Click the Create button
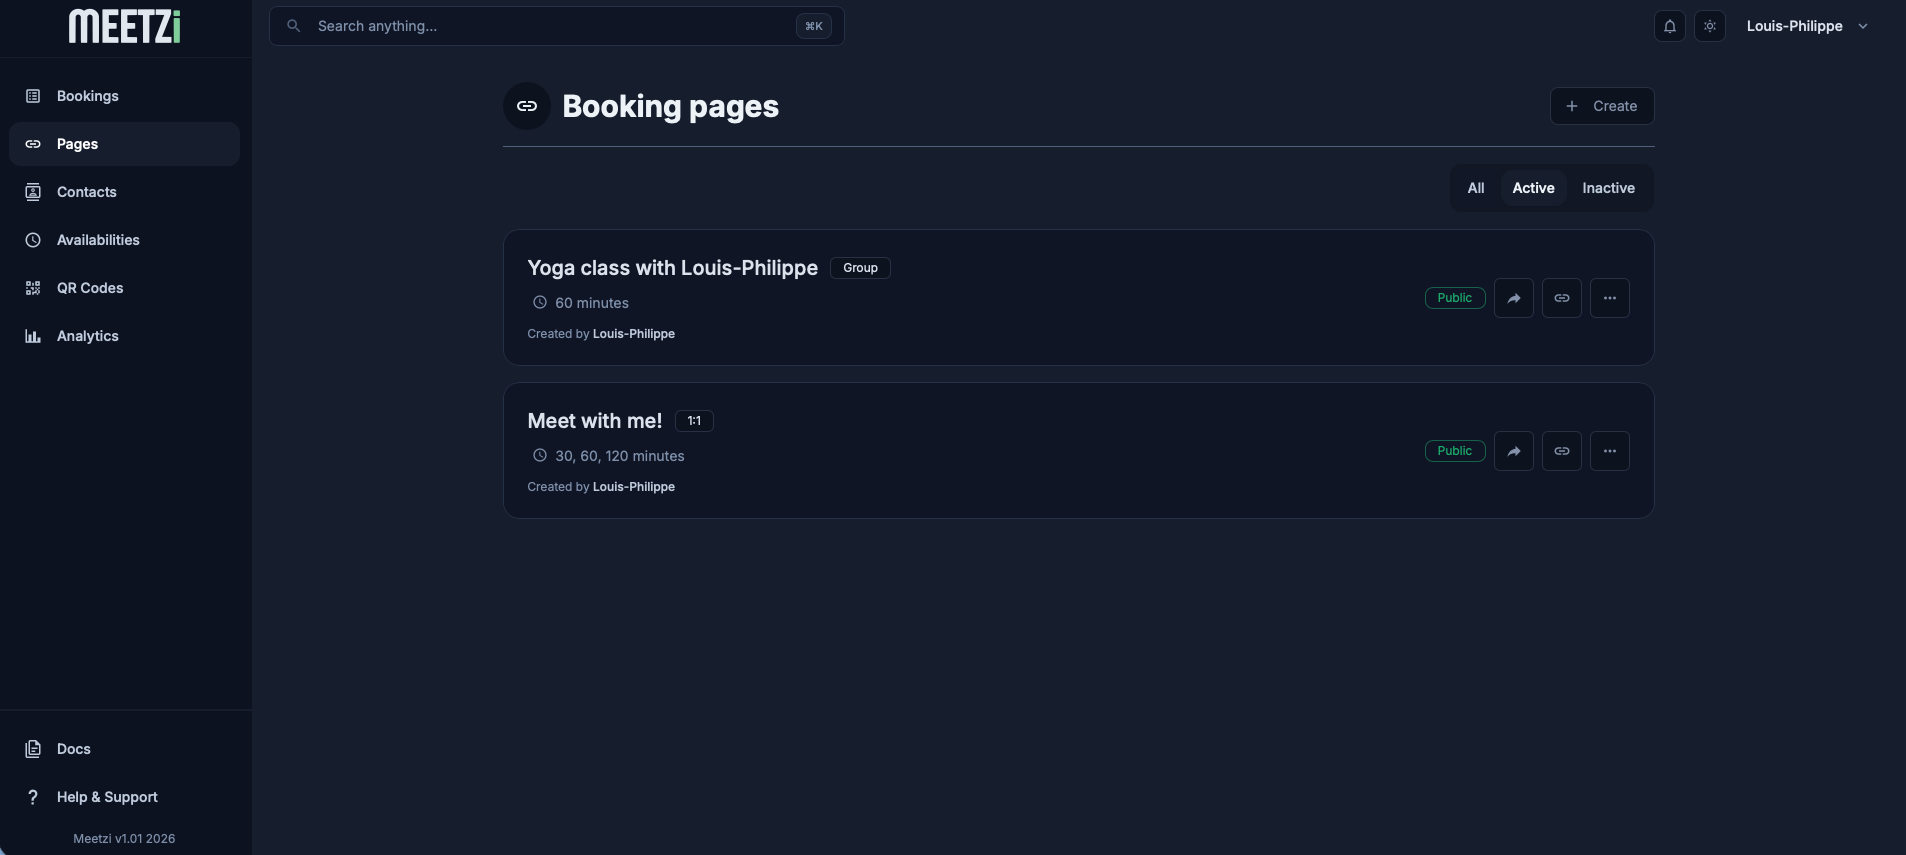This screenshot has height=855, width=1906. pos(1602,106)
